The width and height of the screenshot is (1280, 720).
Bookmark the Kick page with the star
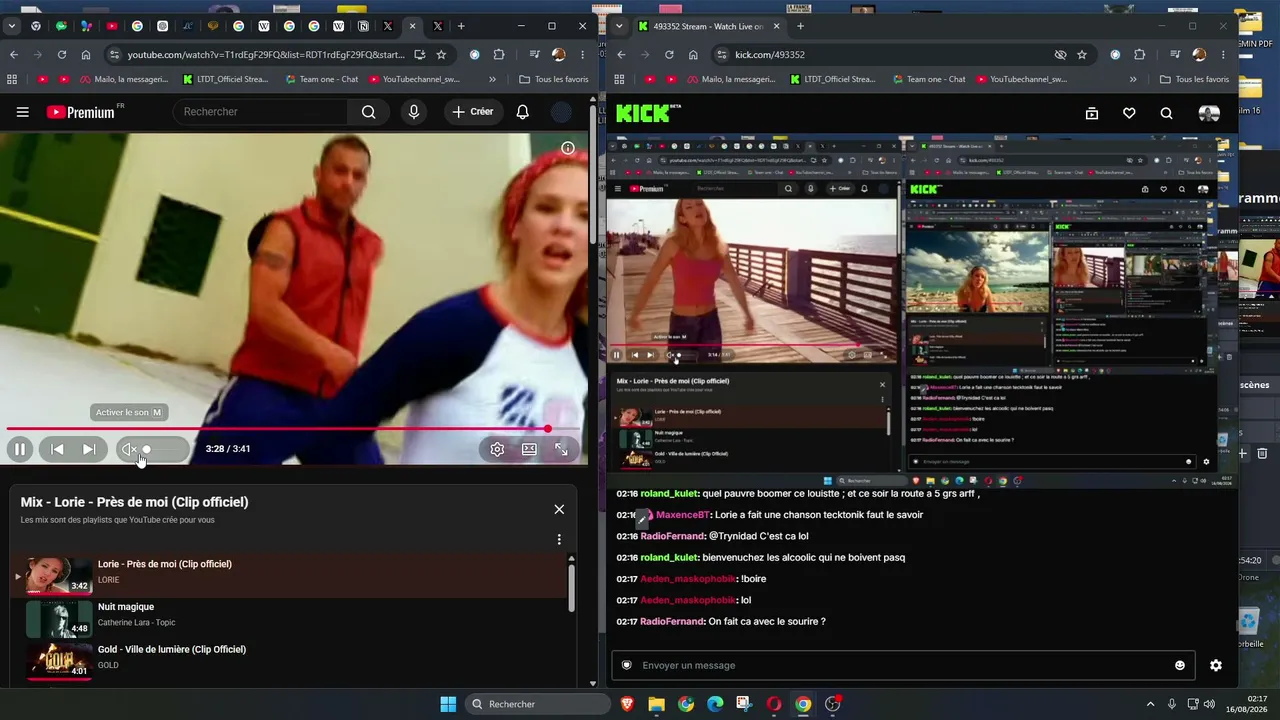tap(1082, 55)
